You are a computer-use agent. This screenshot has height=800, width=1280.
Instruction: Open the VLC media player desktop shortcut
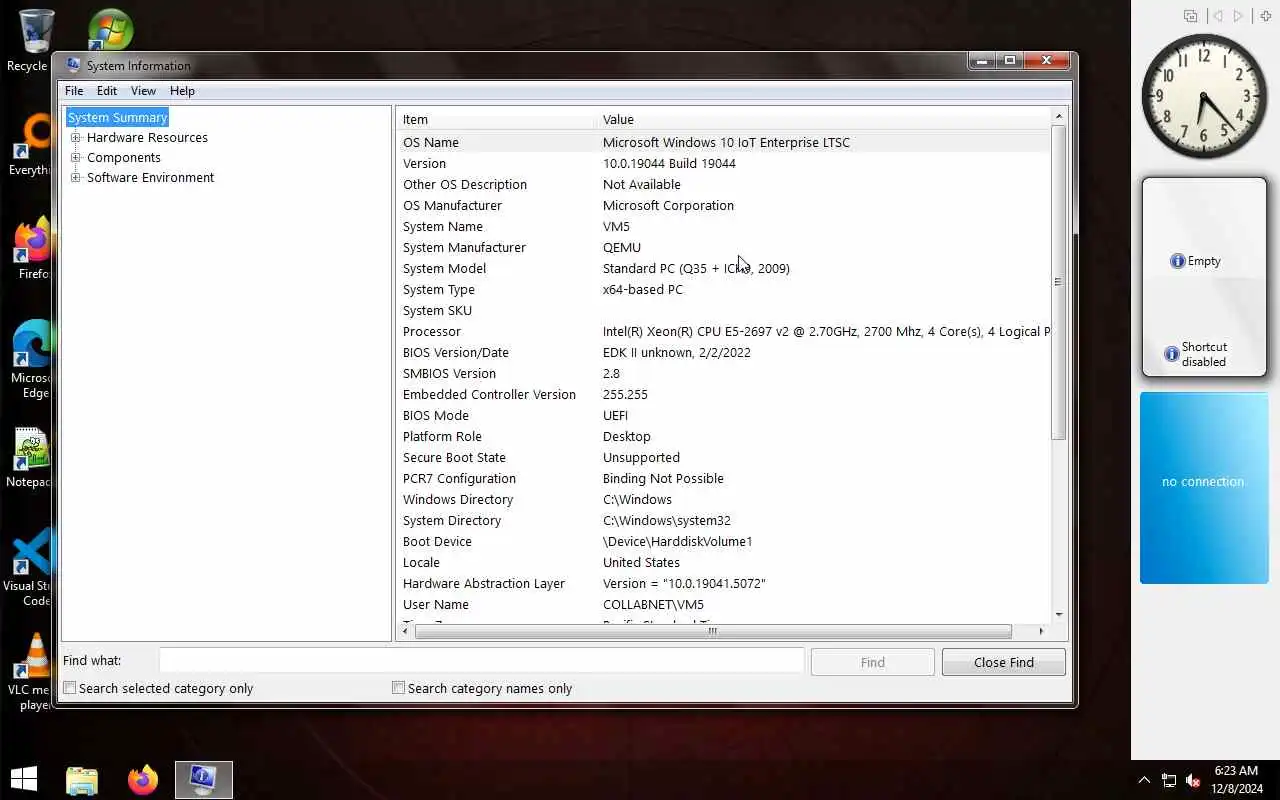(30, 672)
